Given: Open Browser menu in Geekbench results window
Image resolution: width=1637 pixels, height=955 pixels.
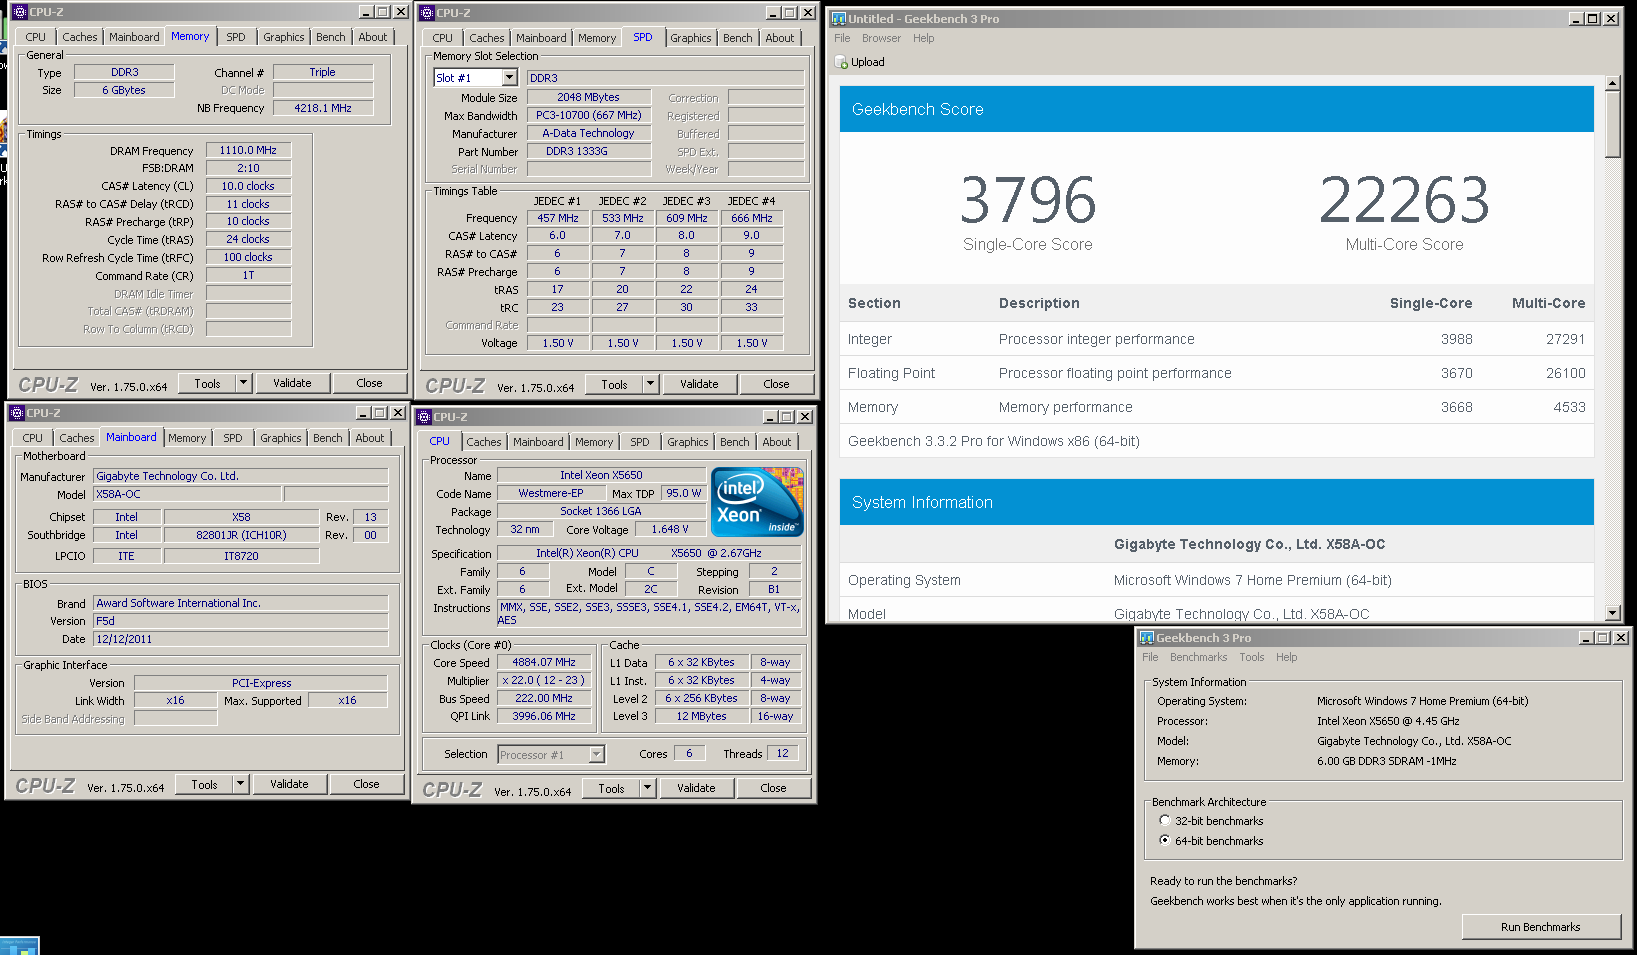Looking at the screenshot, I should pos(881,38).
